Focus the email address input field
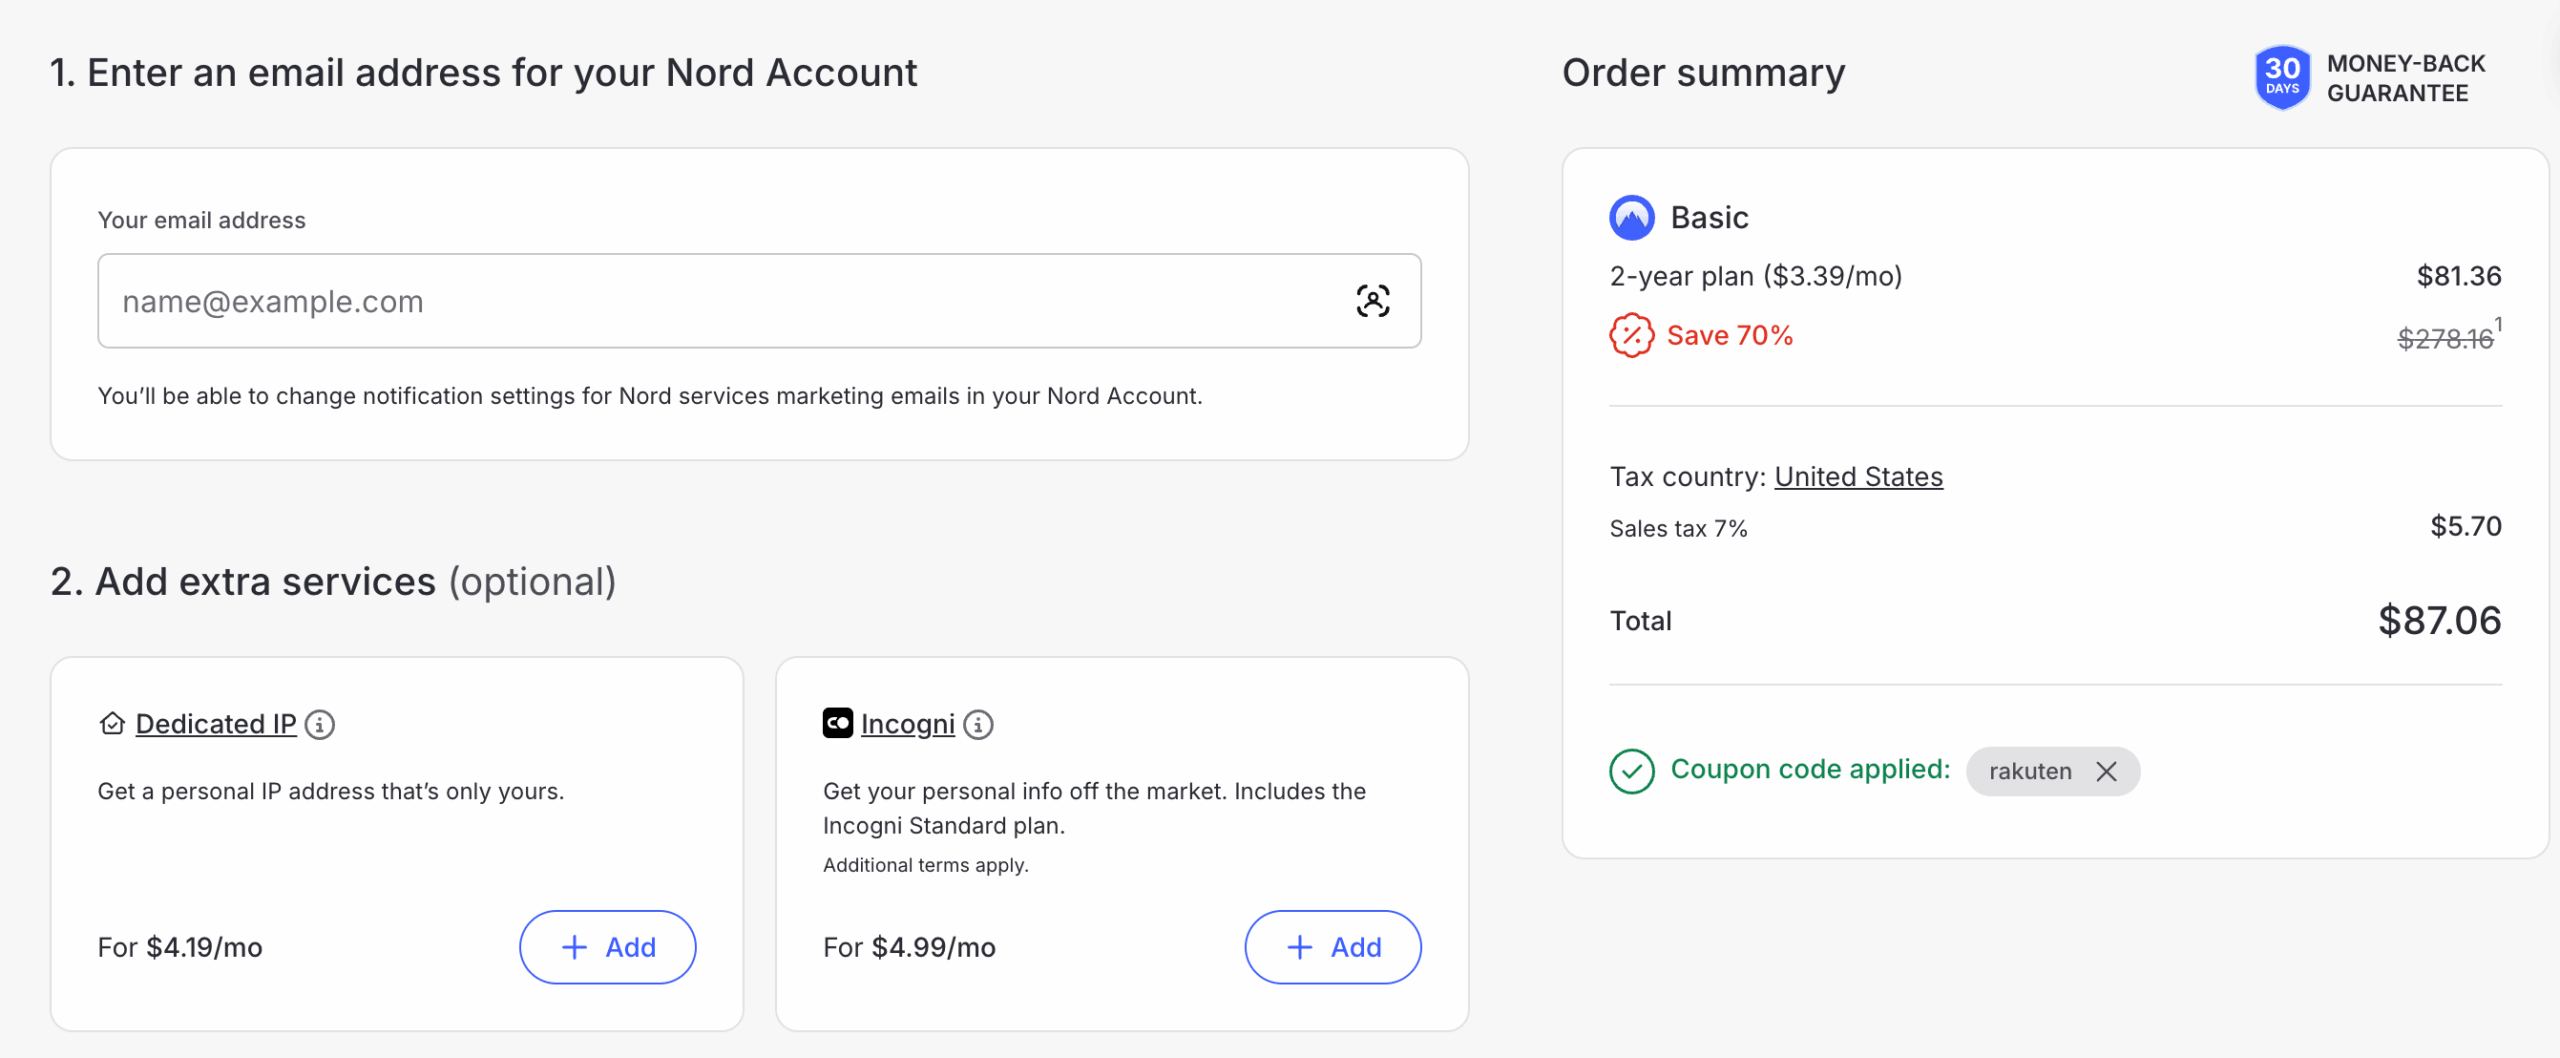 [720, 301]
